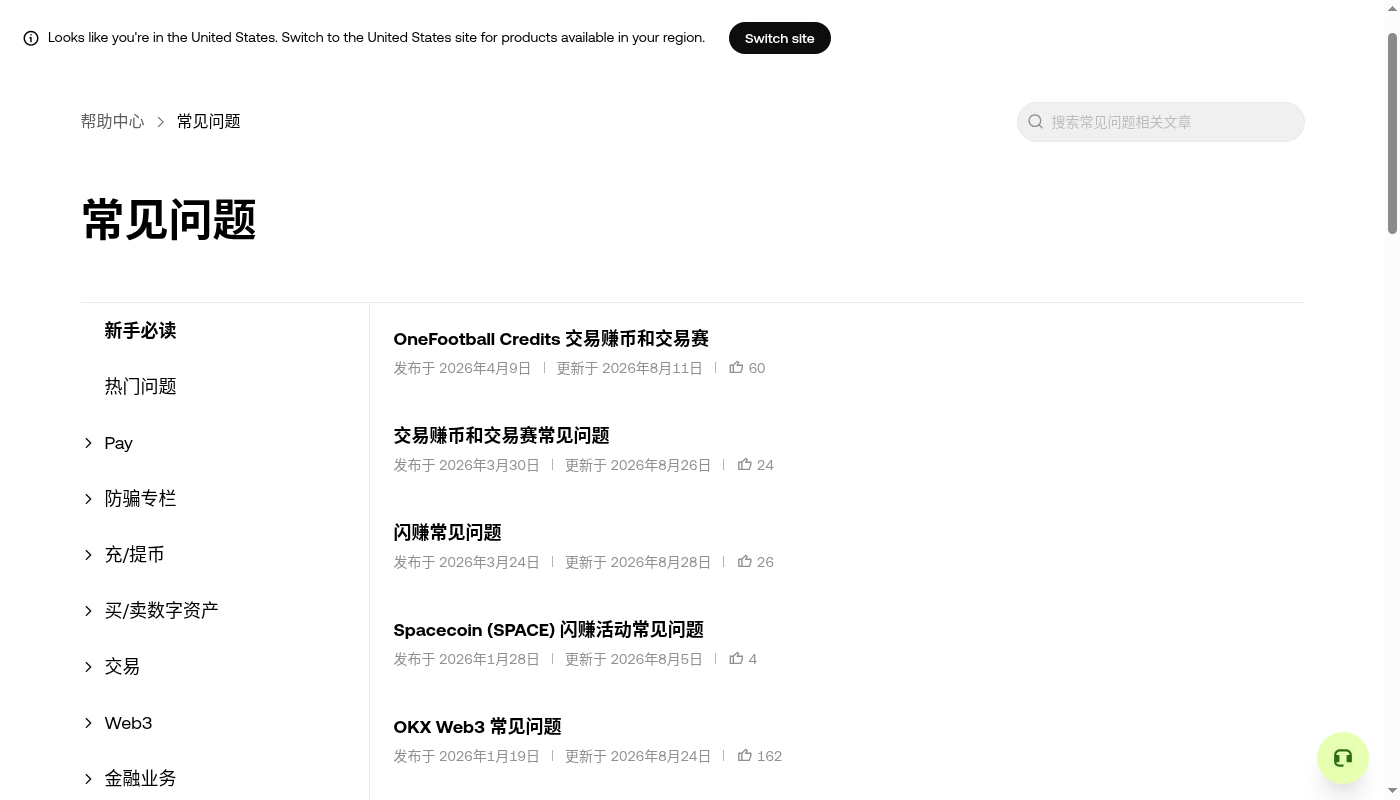
Task: Open the 金融业务 sidebar category
Action: point(141,778)
